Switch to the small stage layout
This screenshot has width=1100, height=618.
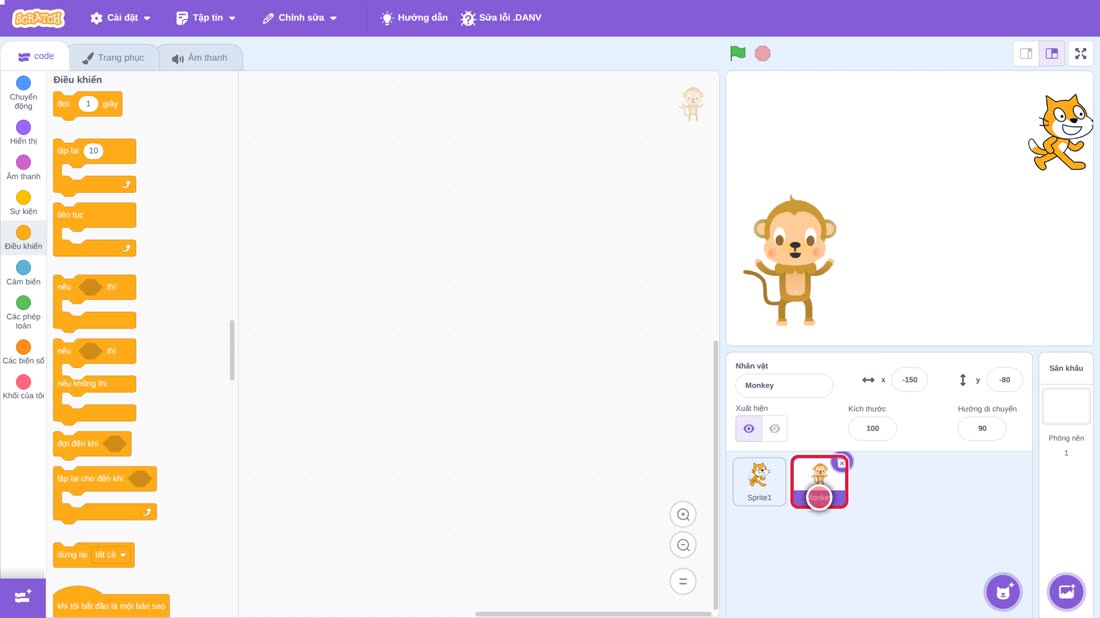(x=1026, y=53)
